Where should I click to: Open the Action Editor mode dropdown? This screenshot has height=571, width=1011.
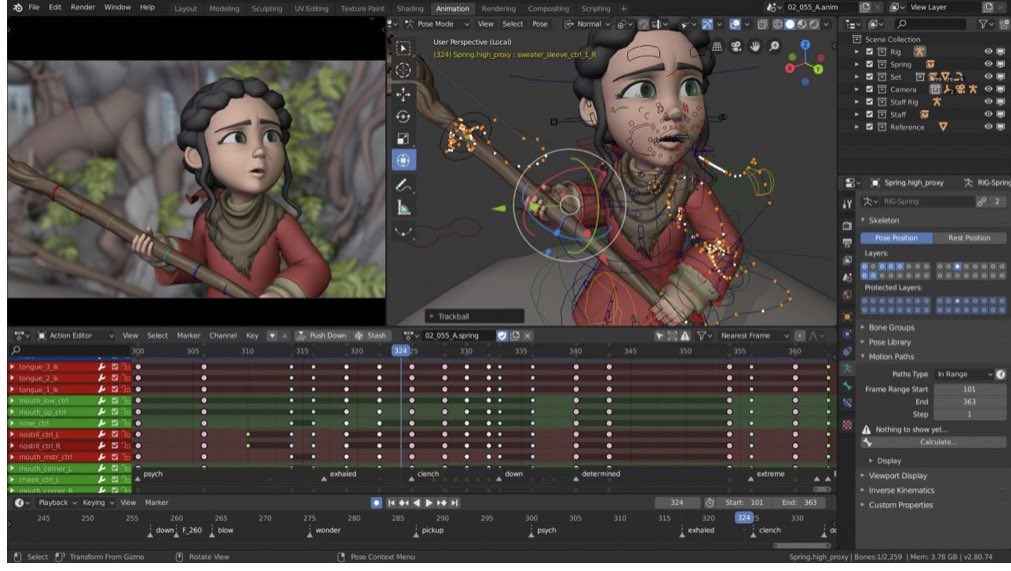tap(76, 336)
